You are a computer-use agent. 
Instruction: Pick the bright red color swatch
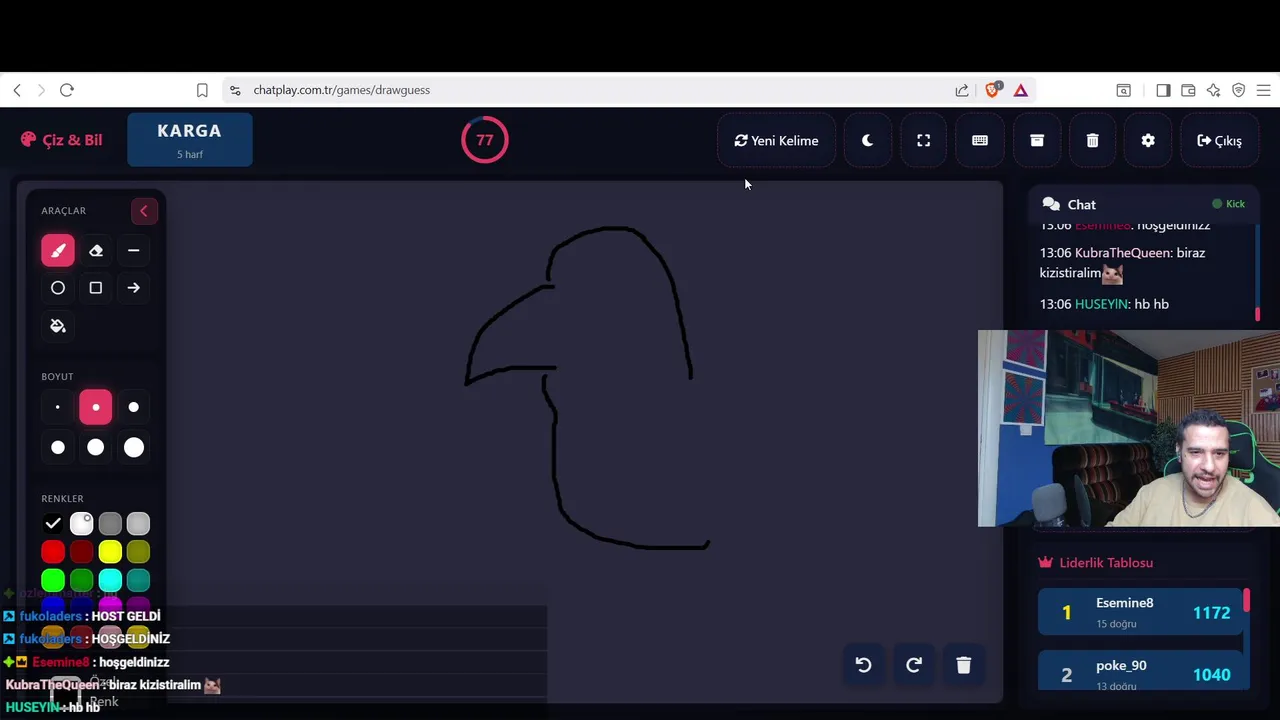[53, 551]
